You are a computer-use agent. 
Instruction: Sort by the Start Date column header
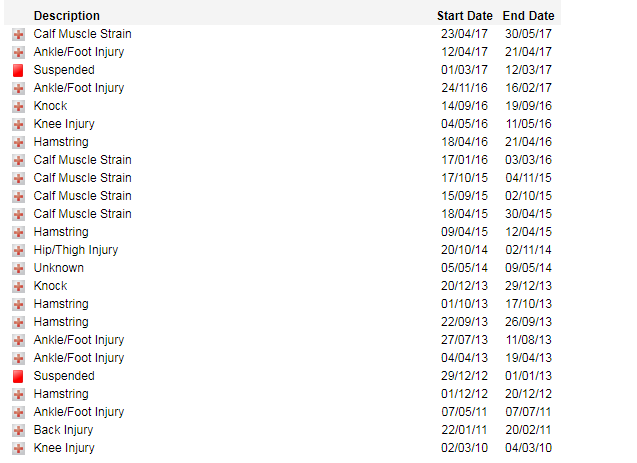click(x=464, y=16)
